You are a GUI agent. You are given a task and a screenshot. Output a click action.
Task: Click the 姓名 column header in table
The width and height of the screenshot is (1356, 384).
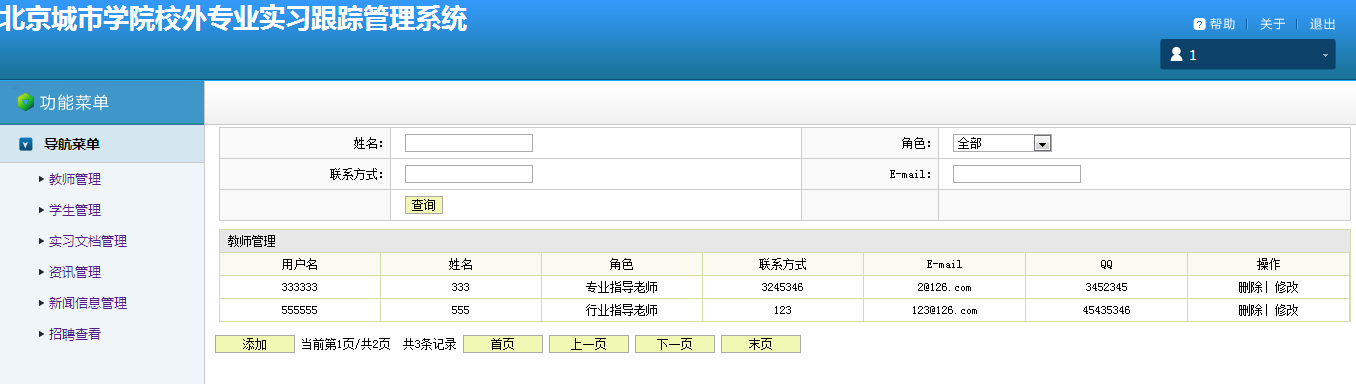[x=461, y=264]
